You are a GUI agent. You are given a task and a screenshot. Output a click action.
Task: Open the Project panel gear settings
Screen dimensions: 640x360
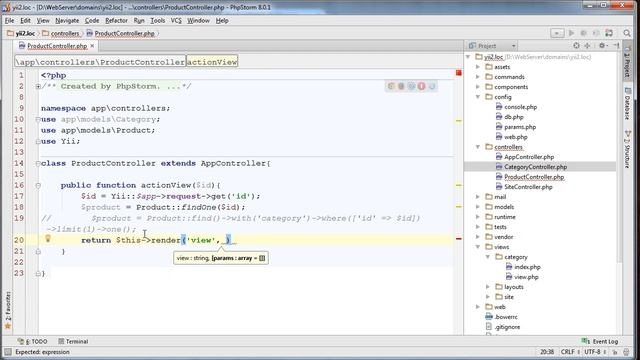click(x=602, y=46)
